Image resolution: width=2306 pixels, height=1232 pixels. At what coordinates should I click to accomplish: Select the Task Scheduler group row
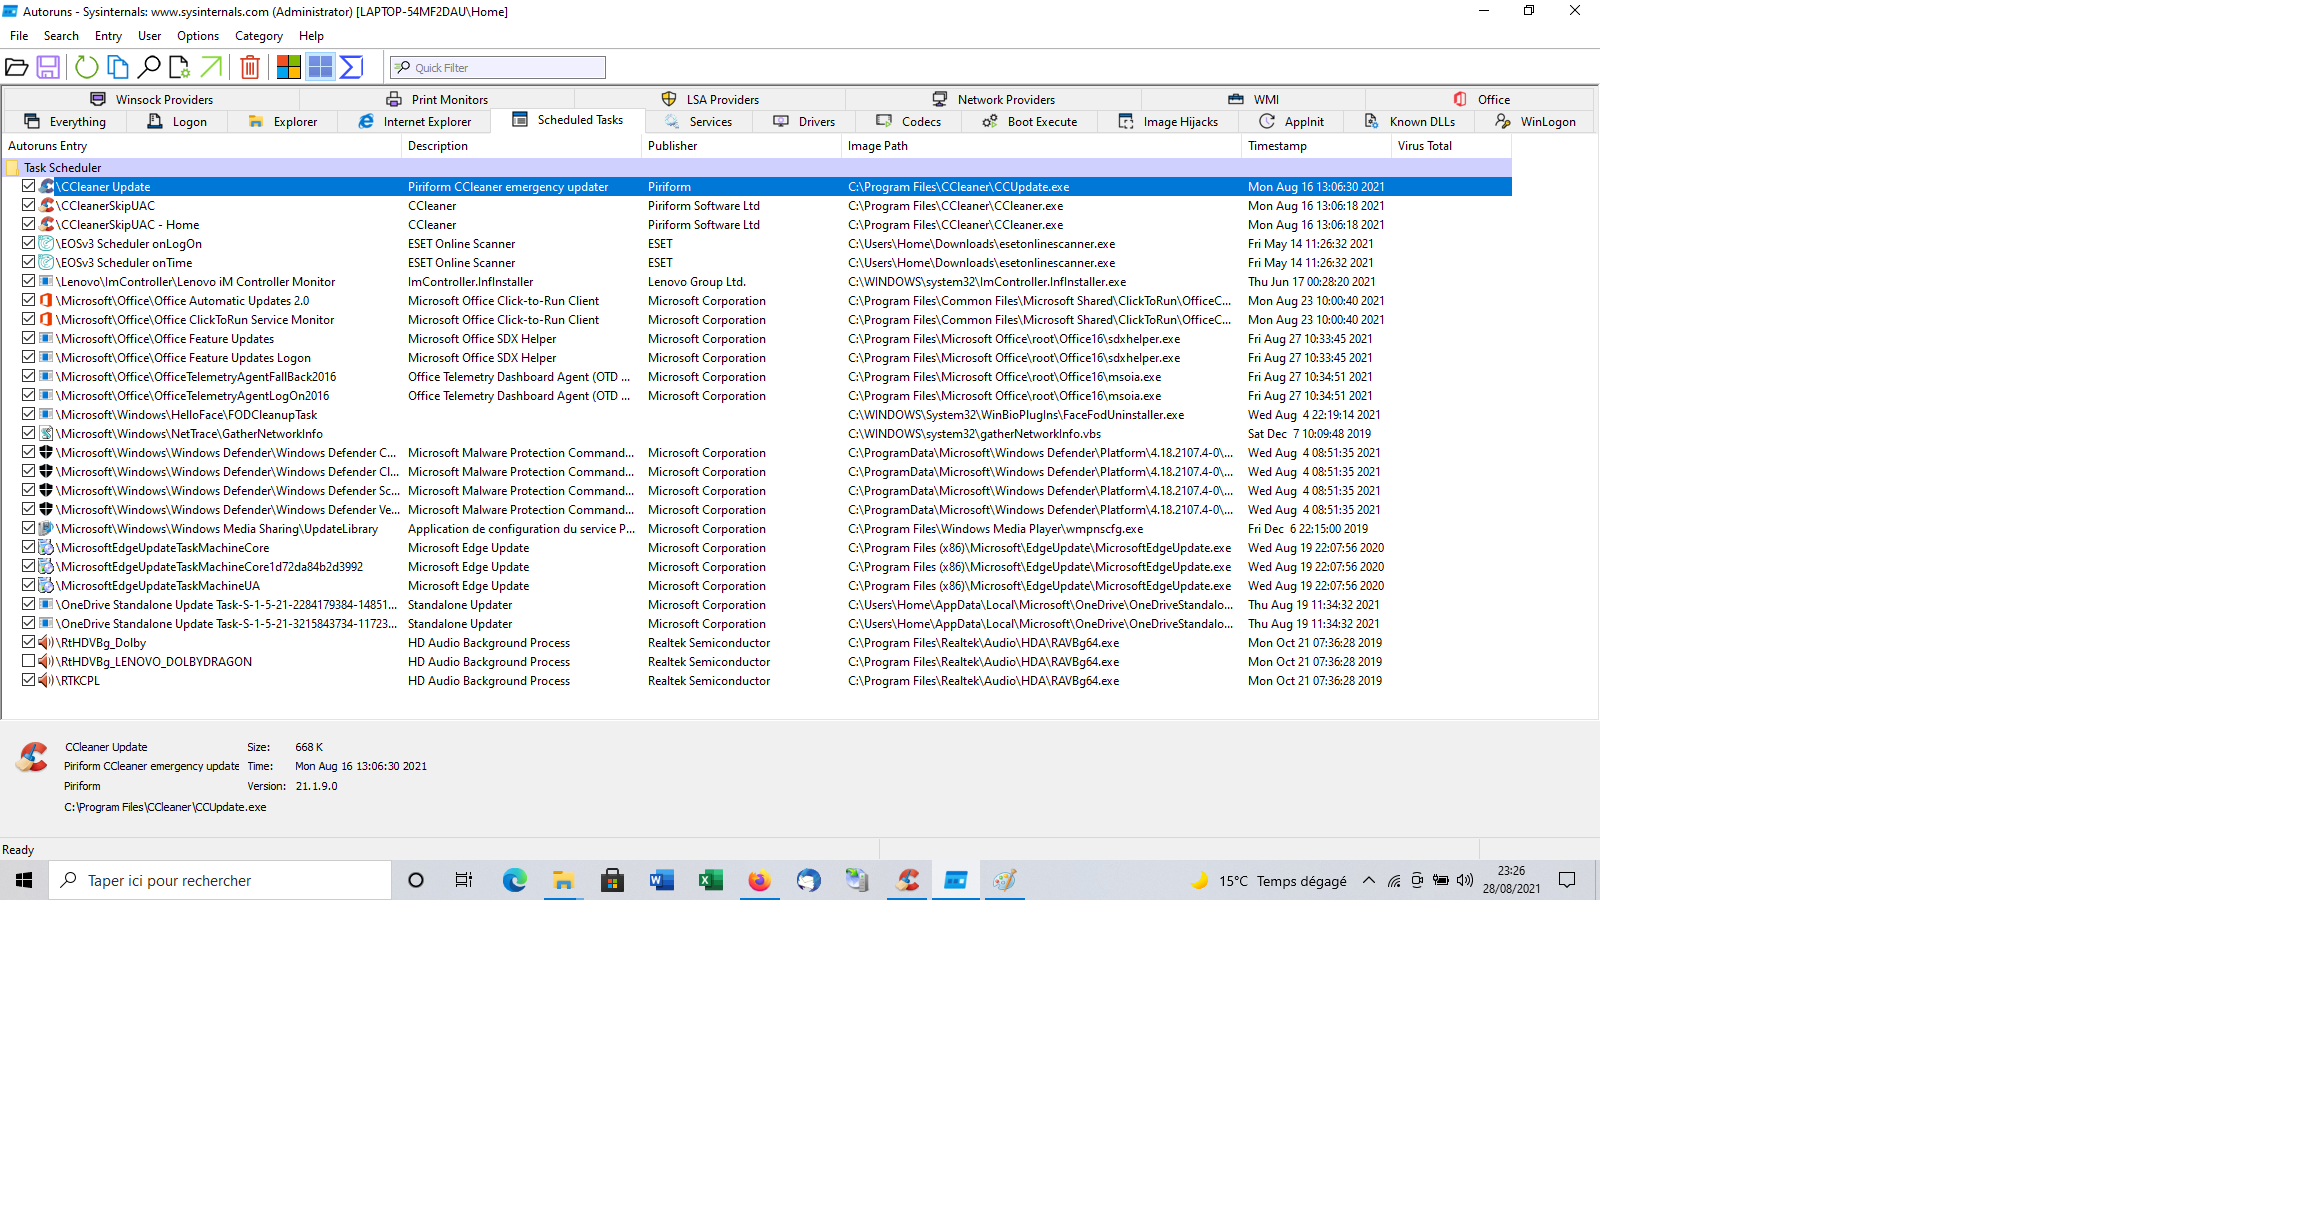756,167
